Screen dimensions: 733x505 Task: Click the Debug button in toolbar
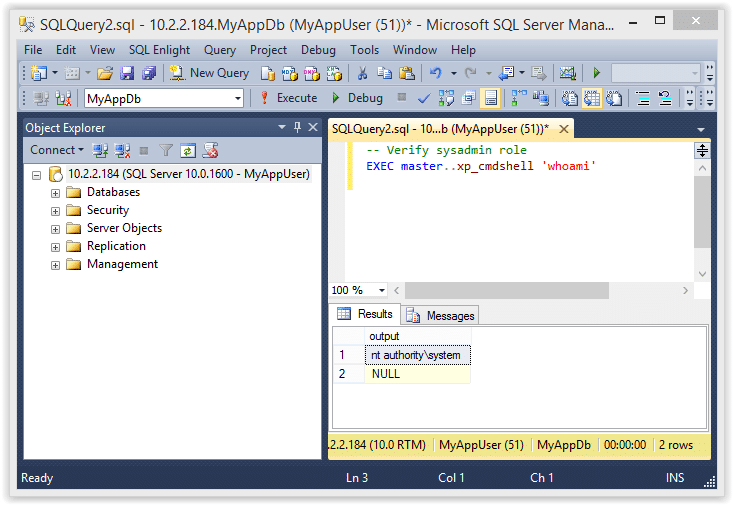[x=357, y=98]
